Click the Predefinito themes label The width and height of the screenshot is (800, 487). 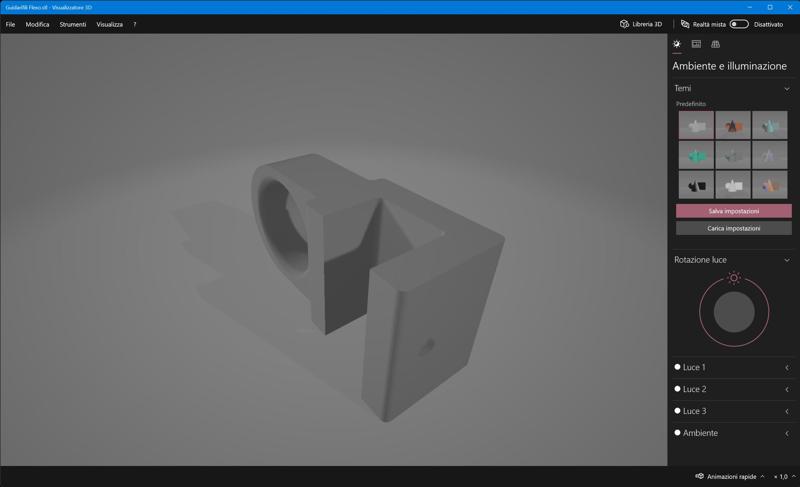click(x=691, y=104)
